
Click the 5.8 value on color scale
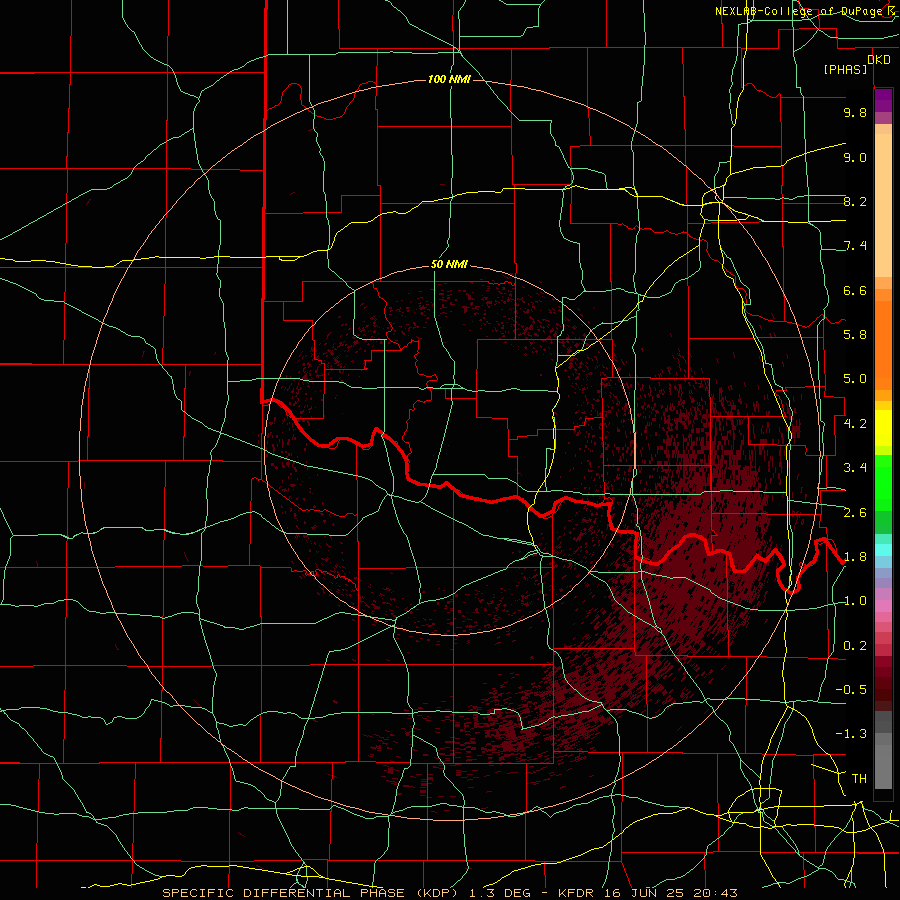855,335
